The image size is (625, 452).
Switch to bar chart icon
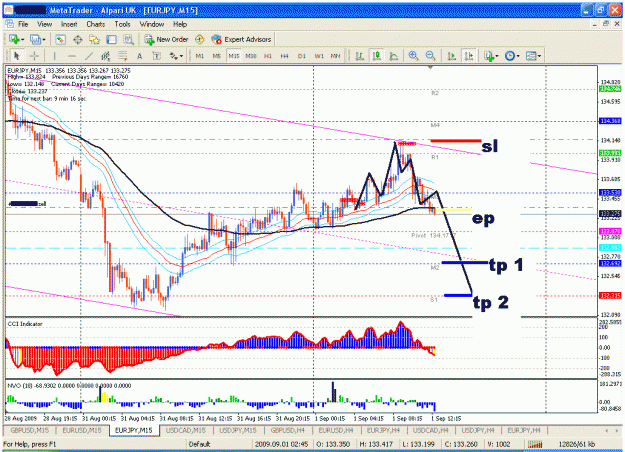pyautogui.click(x=360, y=56)
